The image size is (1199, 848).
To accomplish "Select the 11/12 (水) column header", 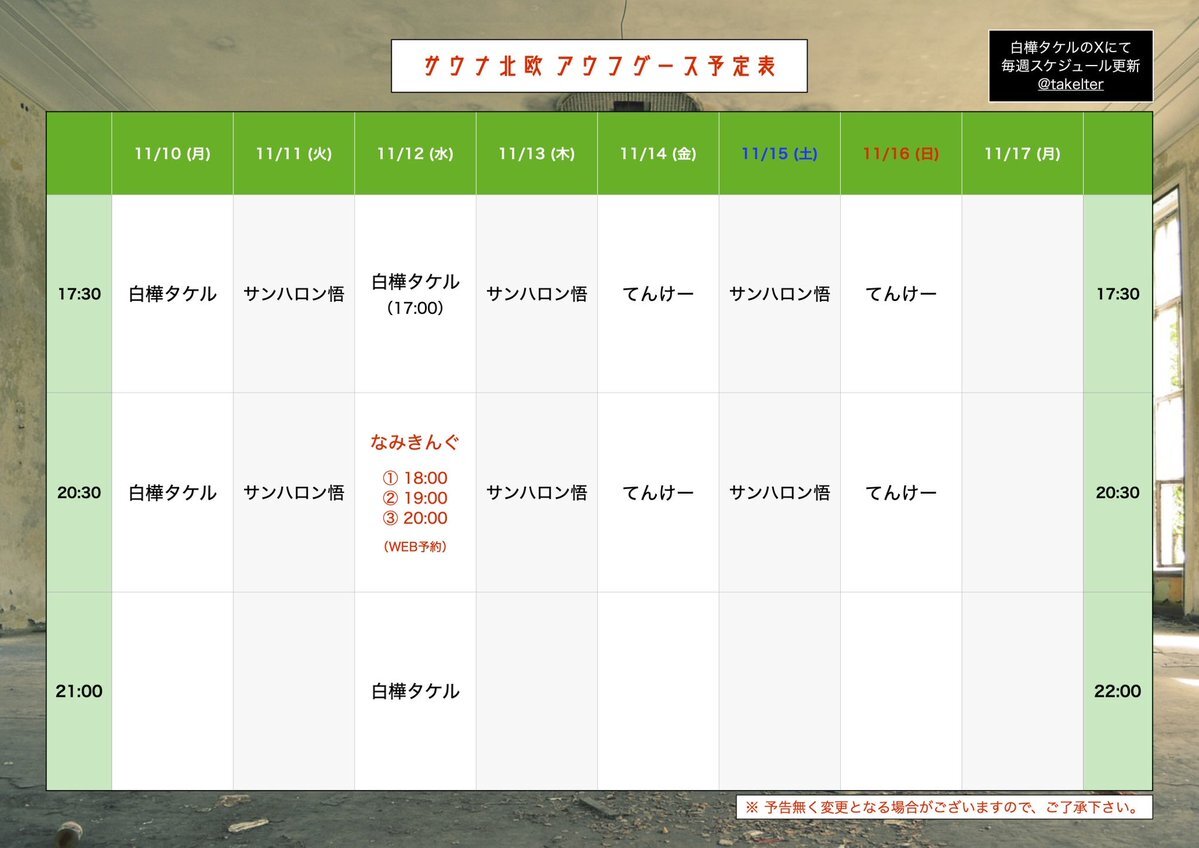I will [x=415, y=154].
